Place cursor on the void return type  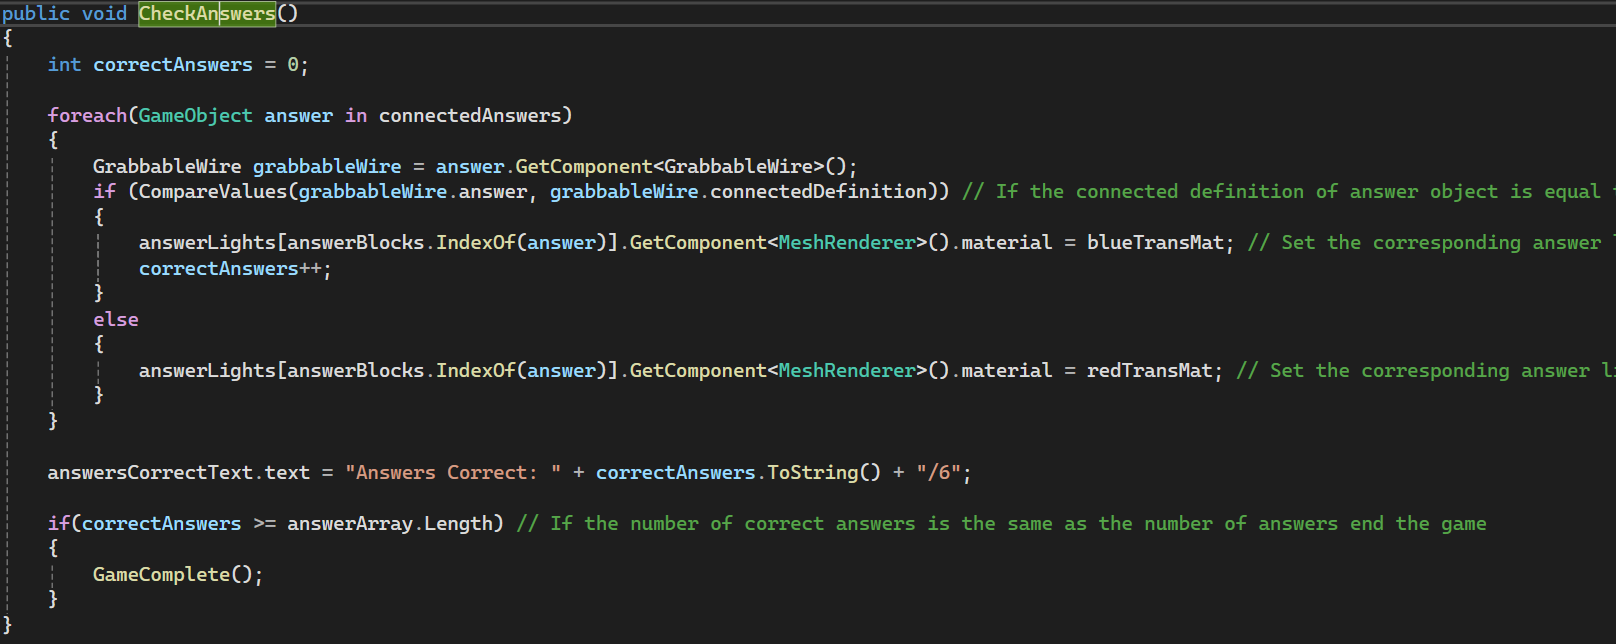[104, 14]
